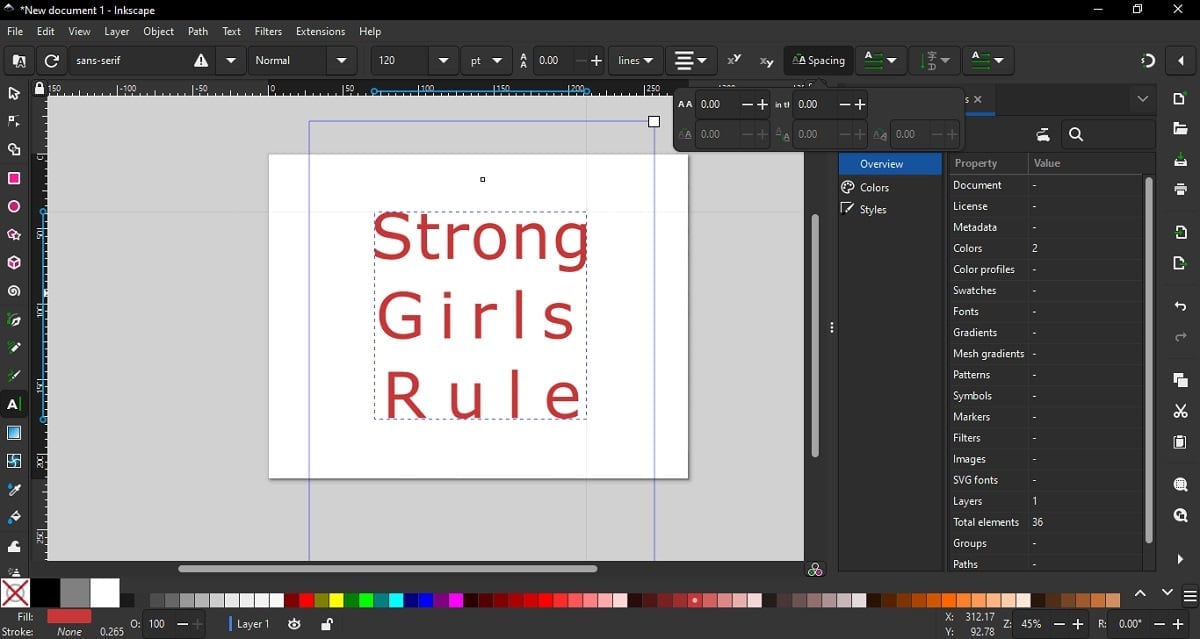
Task: Select the 3D box tool
Action: click(14, 263)
